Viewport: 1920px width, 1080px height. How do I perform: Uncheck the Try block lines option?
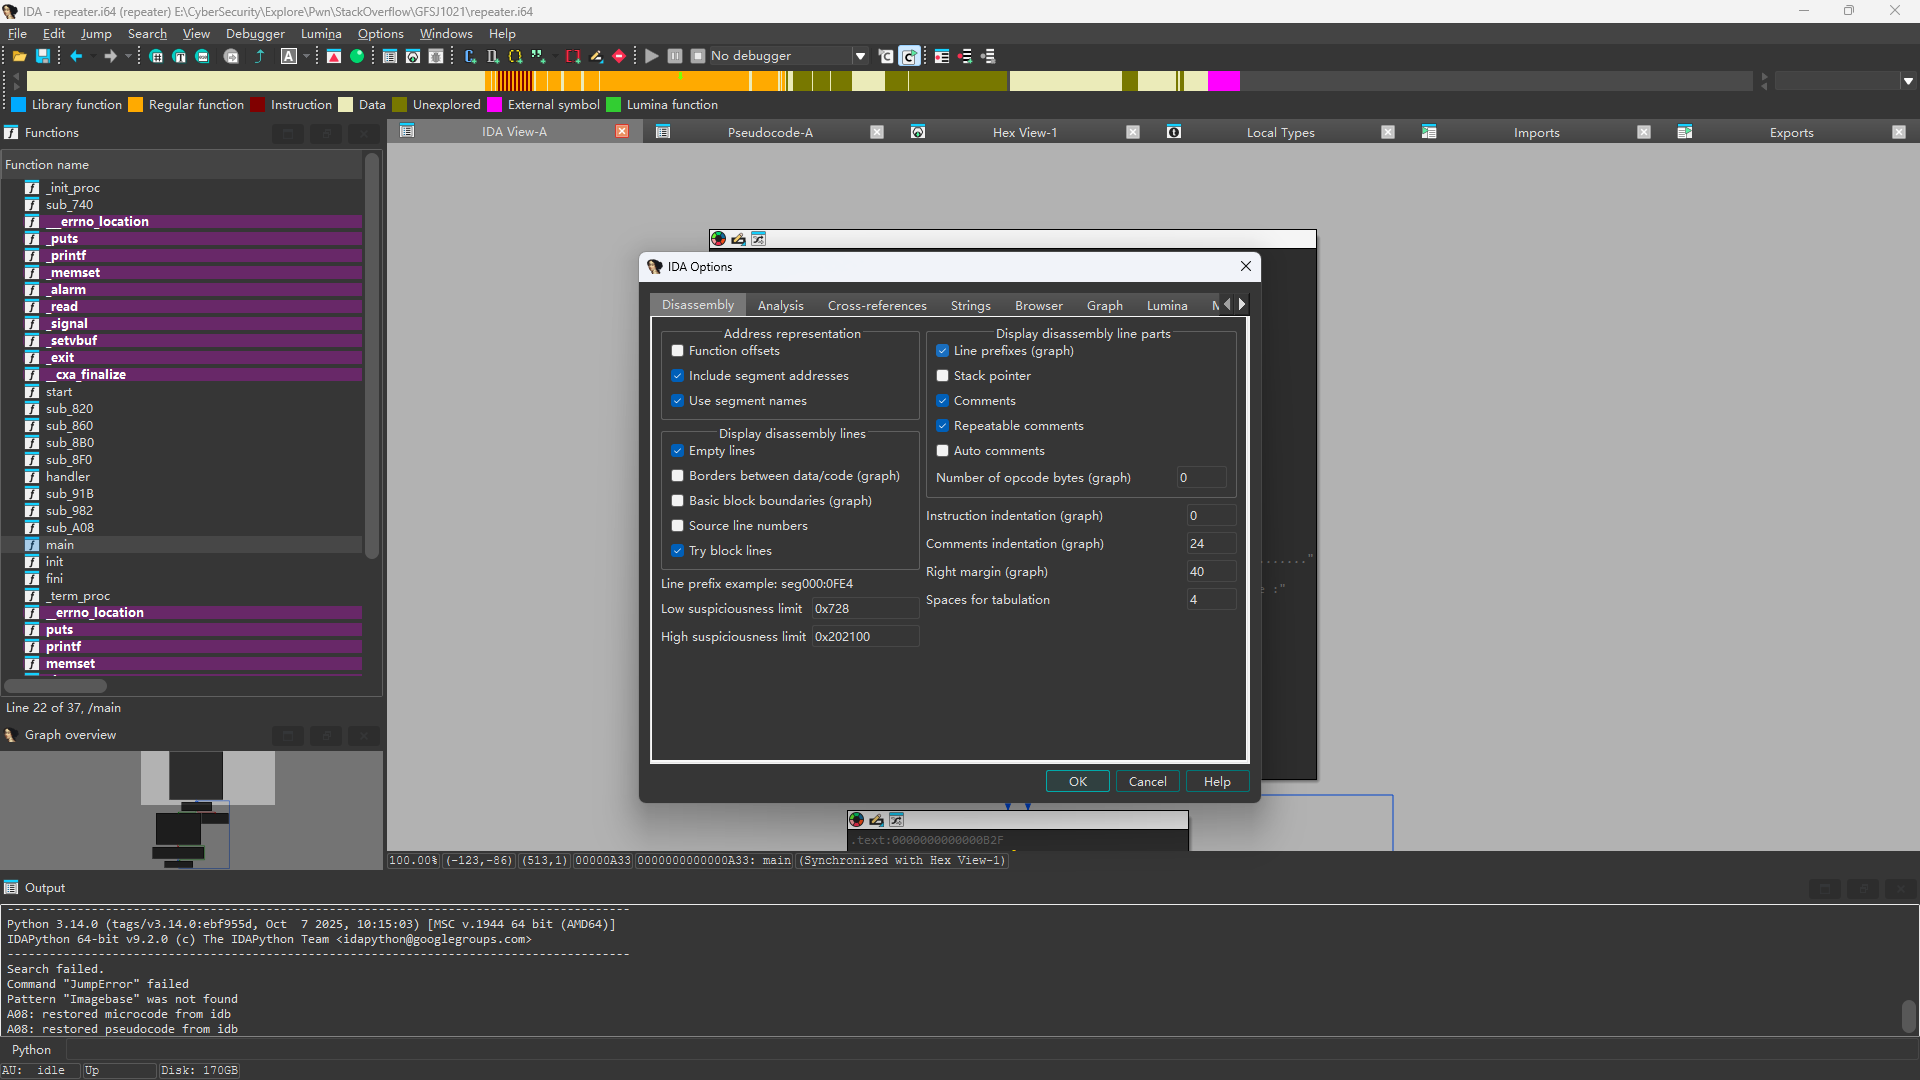point(678,551)
